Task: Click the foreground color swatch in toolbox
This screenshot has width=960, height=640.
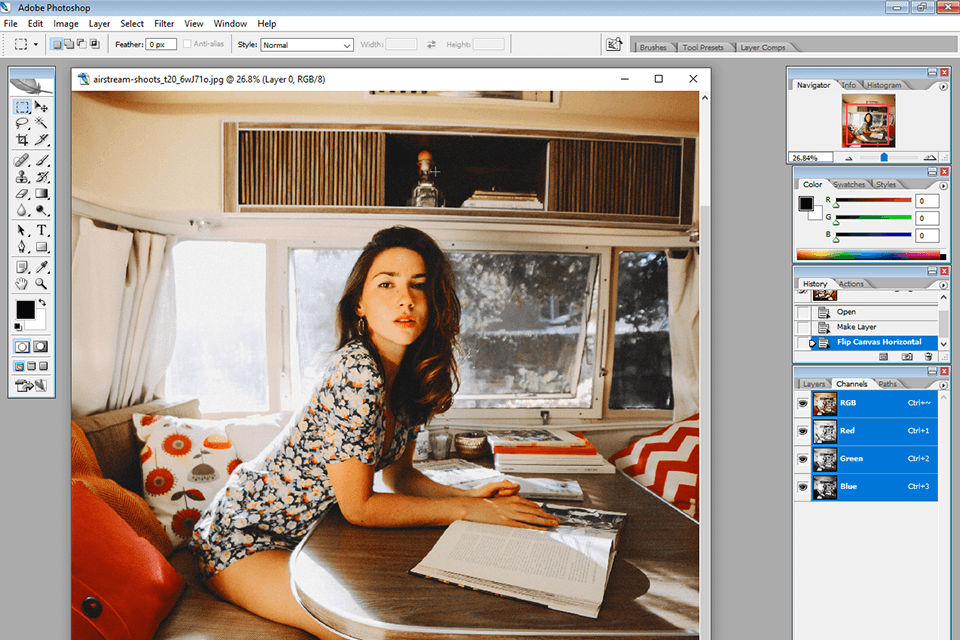Action: tap(25, 309)
